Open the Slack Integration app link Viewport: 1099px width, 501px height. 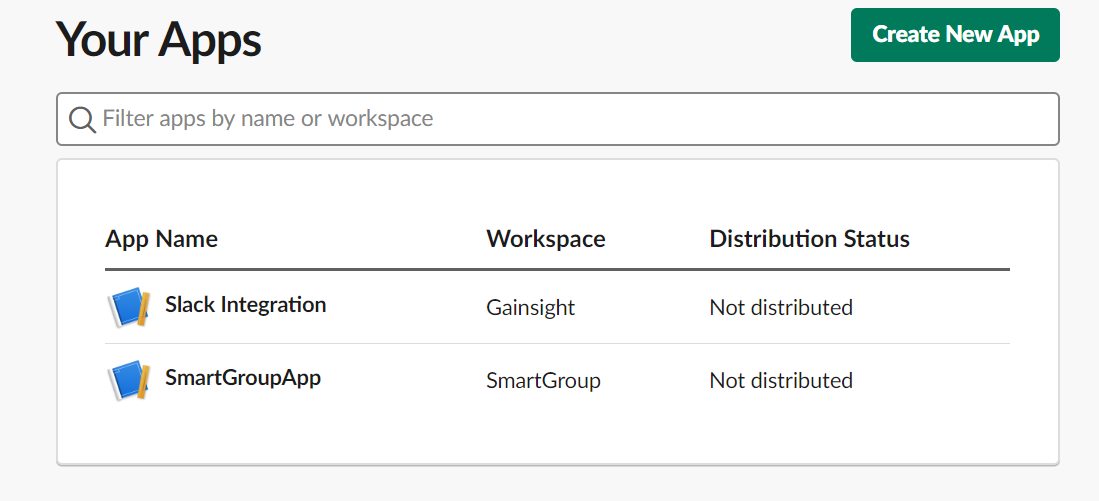click(x=245, y=304)
